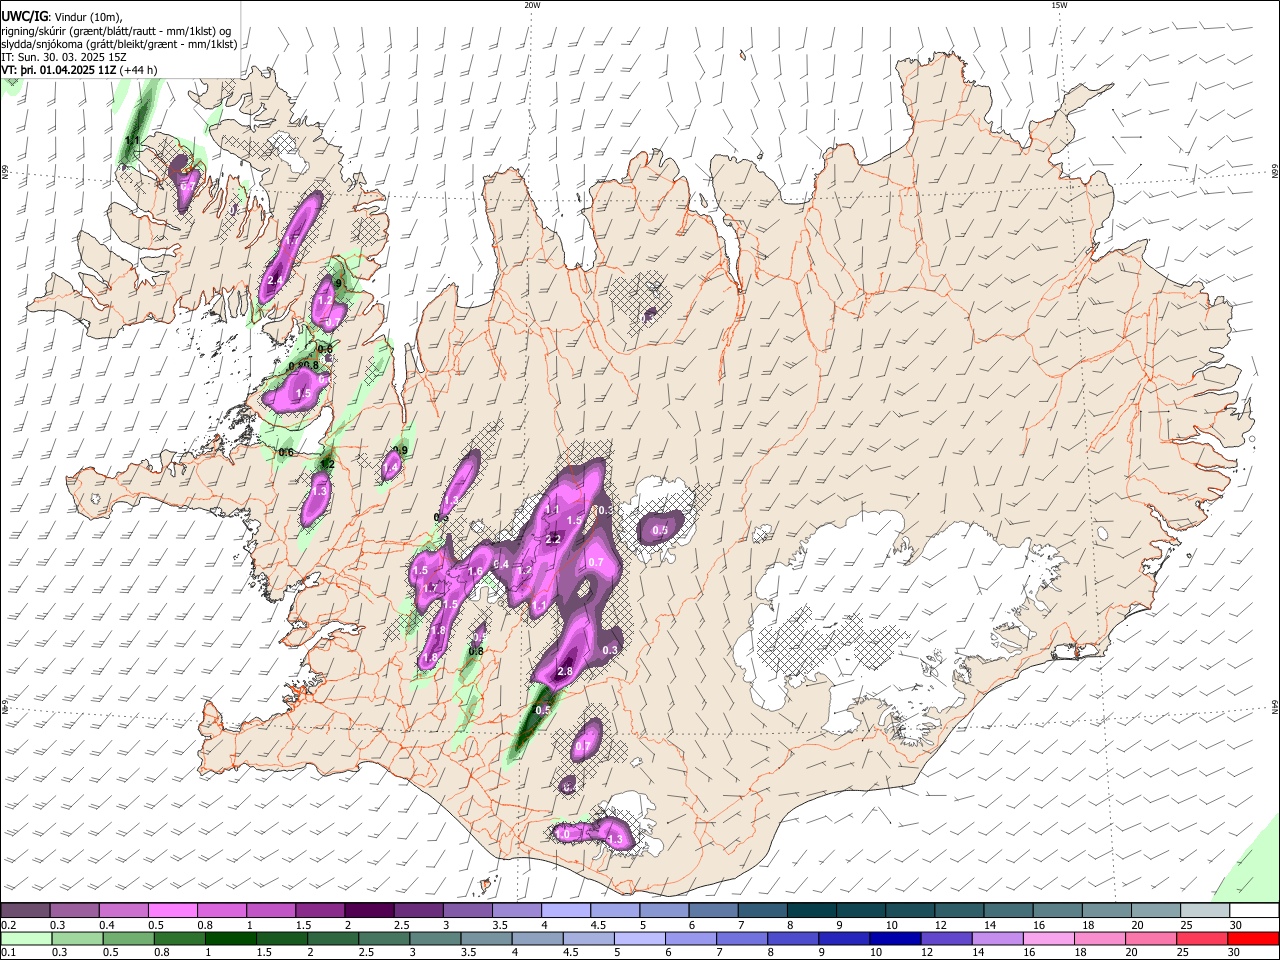
Task: Pick the darkest purple 2–2.5 snow swatch
Action: point(369,910)
